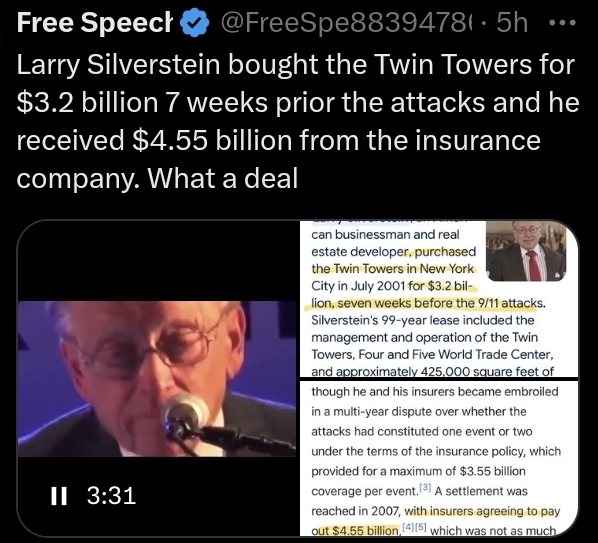Click 'Four and Five World Trade Center' text

coord(456,354)
